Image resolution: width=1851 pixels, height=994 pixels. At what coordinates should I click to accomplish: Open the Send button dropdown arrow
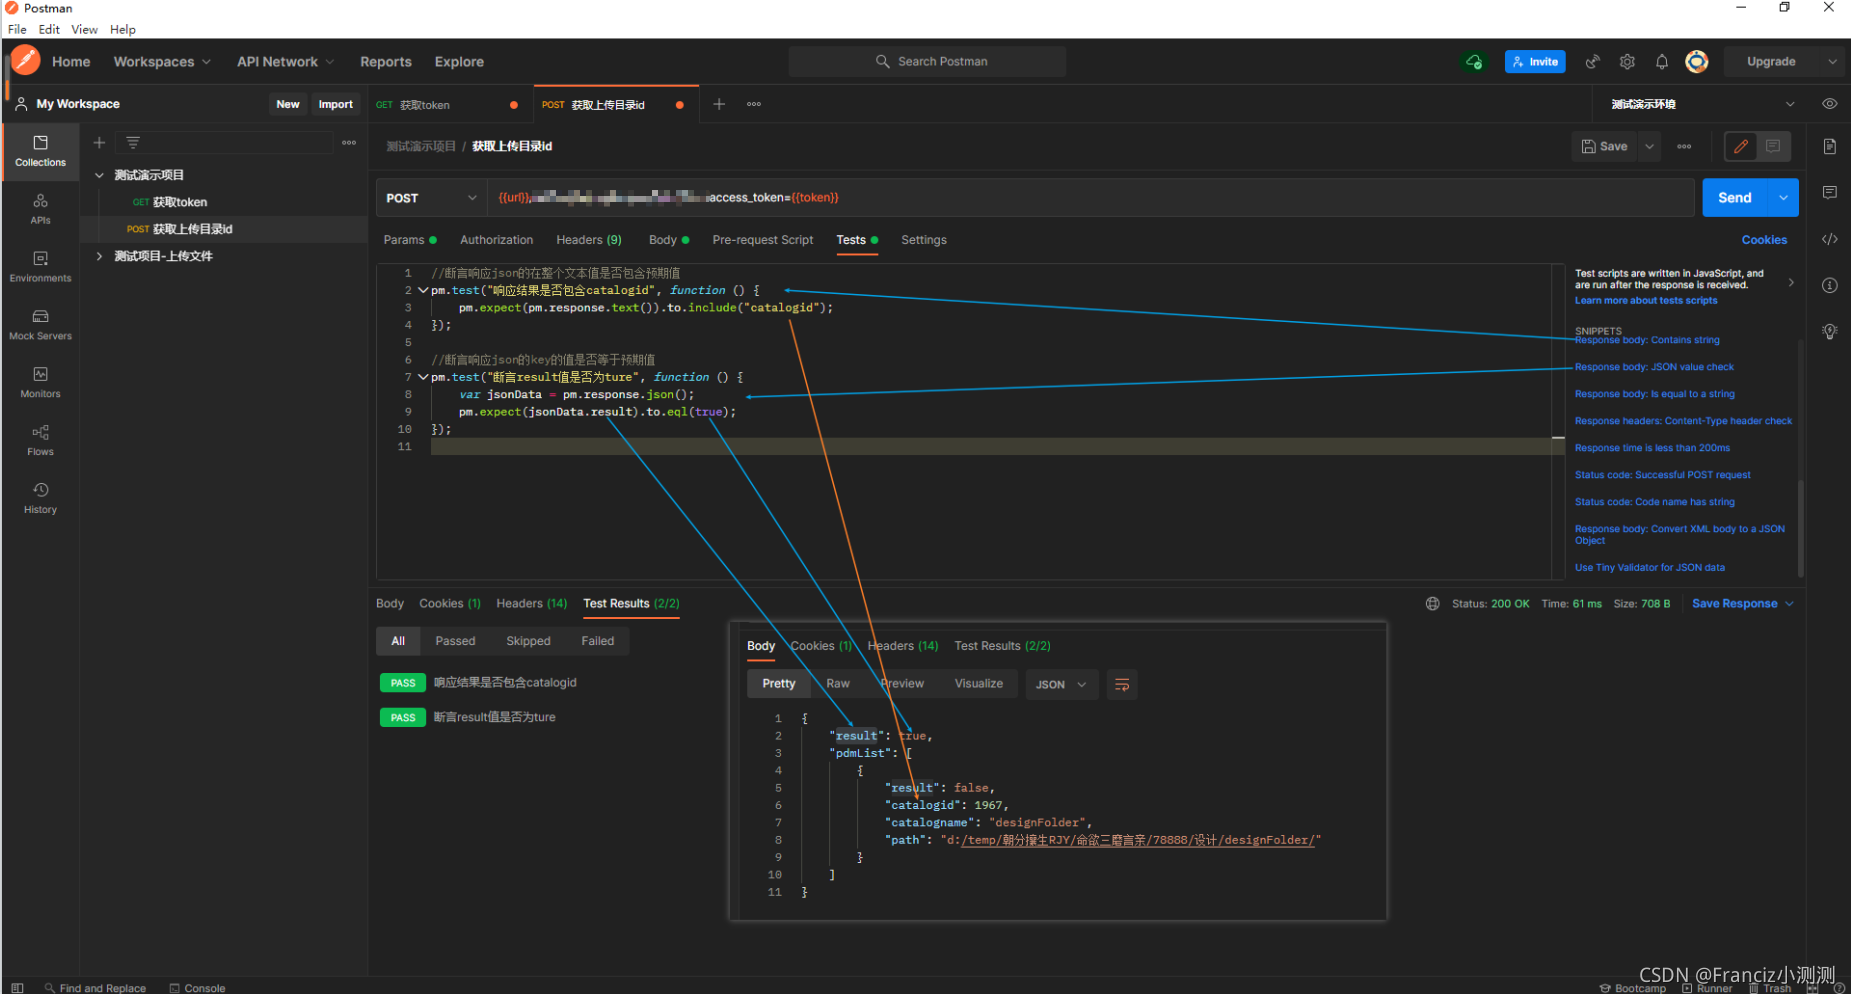tap(1783, 198)
